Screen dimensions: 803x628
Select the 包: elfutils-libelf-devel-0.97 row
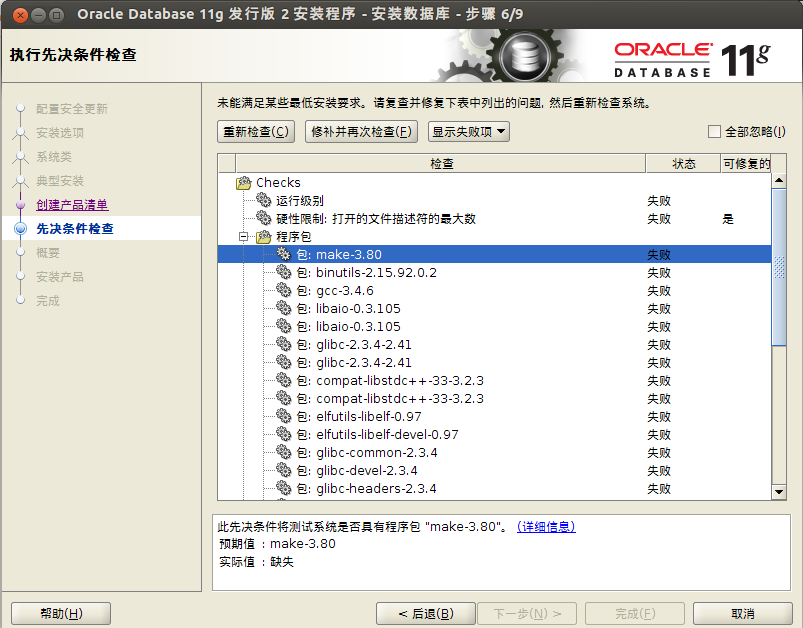click(494, 434)
